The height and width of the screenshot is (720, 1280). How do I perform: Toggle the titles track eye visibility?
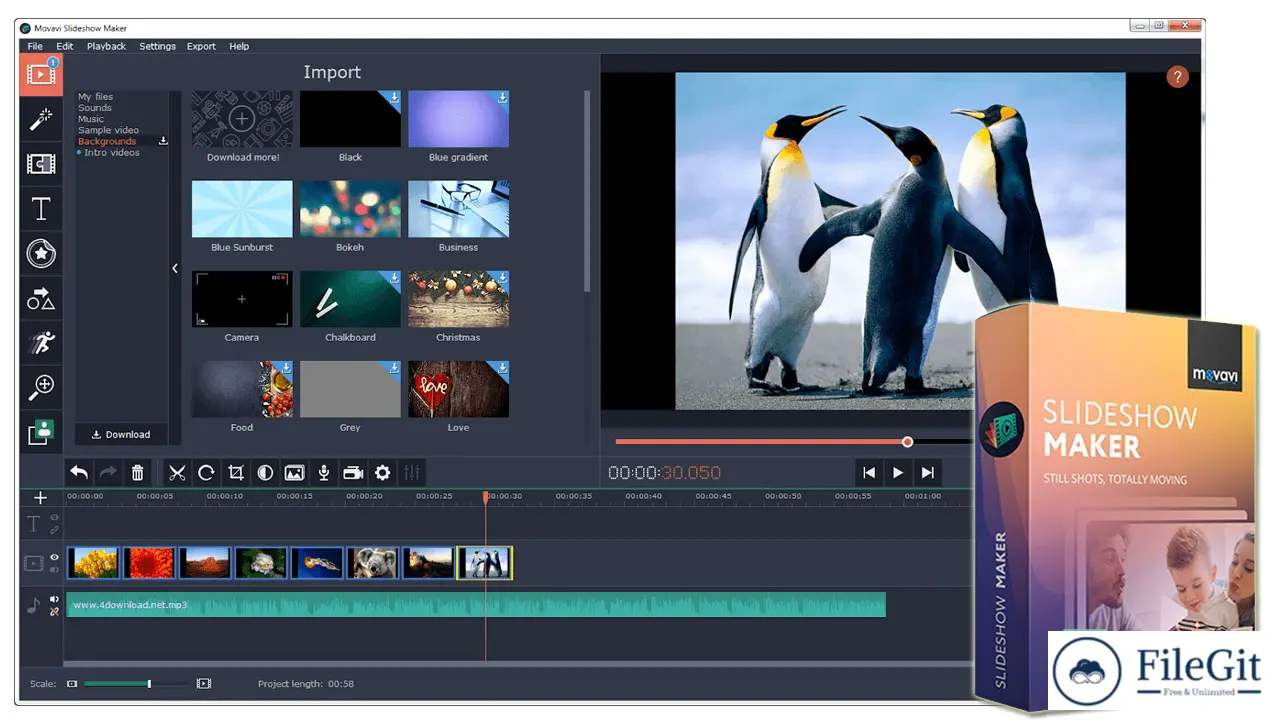[x=54, y=518]
